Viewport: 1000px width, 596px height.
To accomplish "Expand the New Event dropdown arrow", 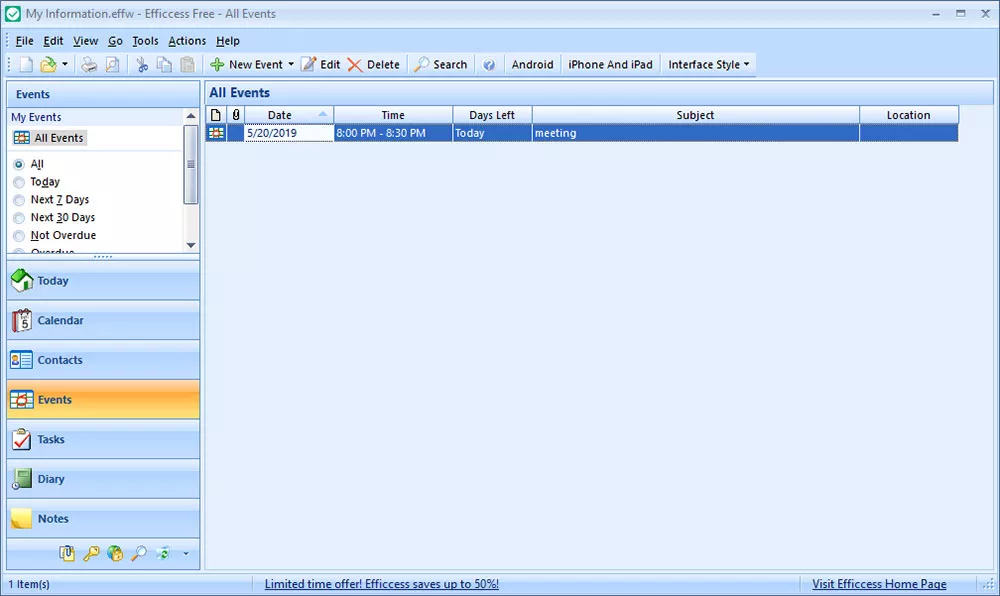I will point(291,64).
